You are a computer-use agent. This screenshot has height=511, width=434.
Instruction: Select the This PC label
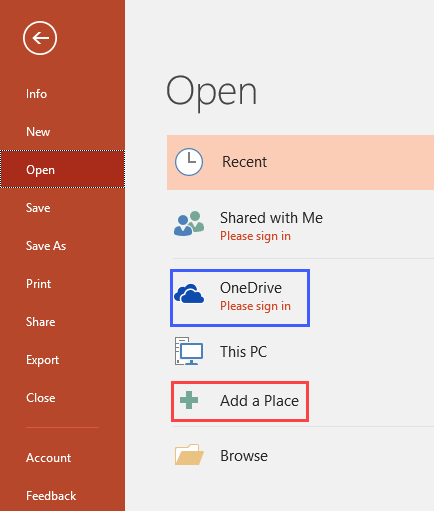(244, 352)
